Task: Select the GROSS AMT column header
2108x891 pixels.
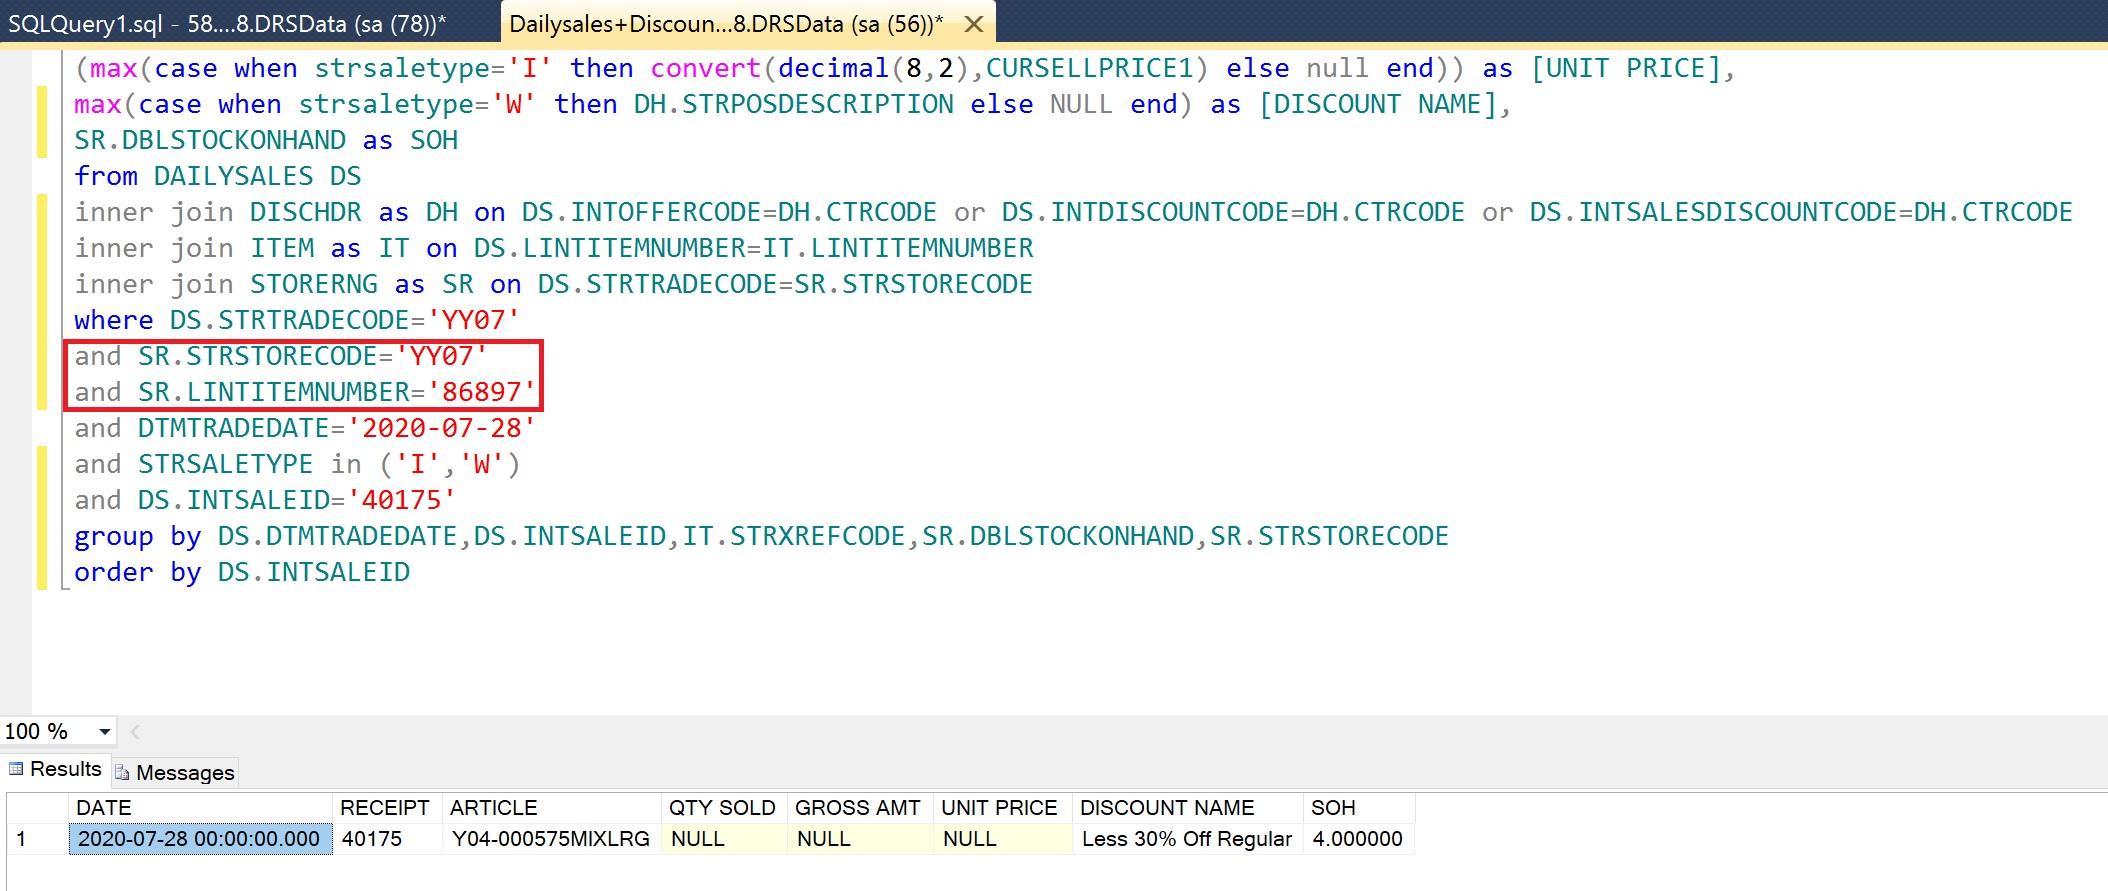Action: click(859, 808)
